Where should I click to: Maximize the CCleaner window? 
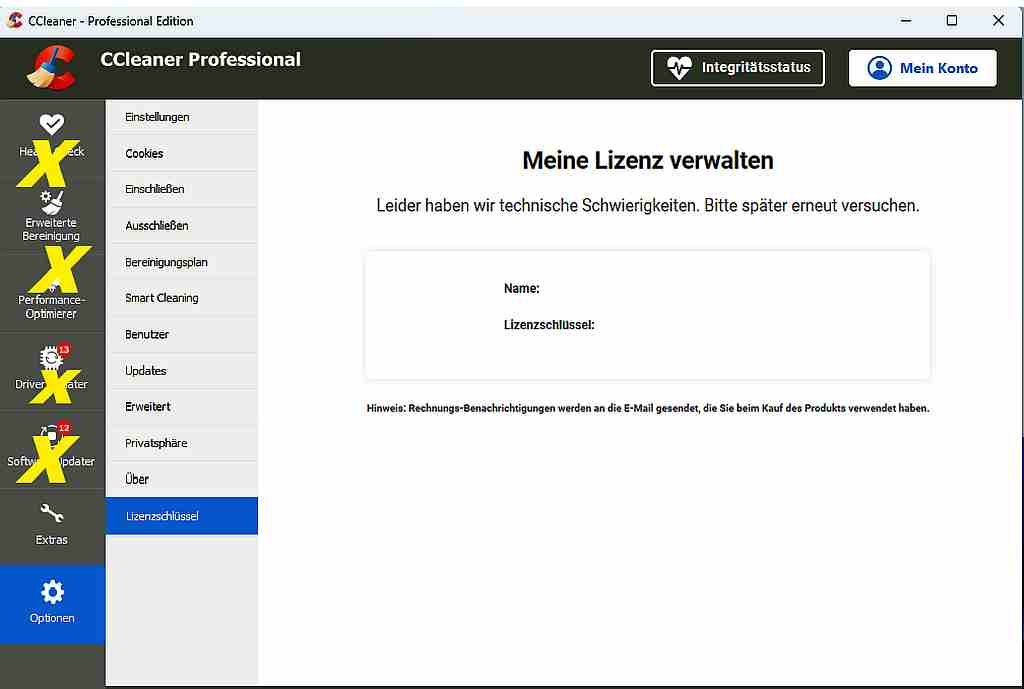point(952,20)
